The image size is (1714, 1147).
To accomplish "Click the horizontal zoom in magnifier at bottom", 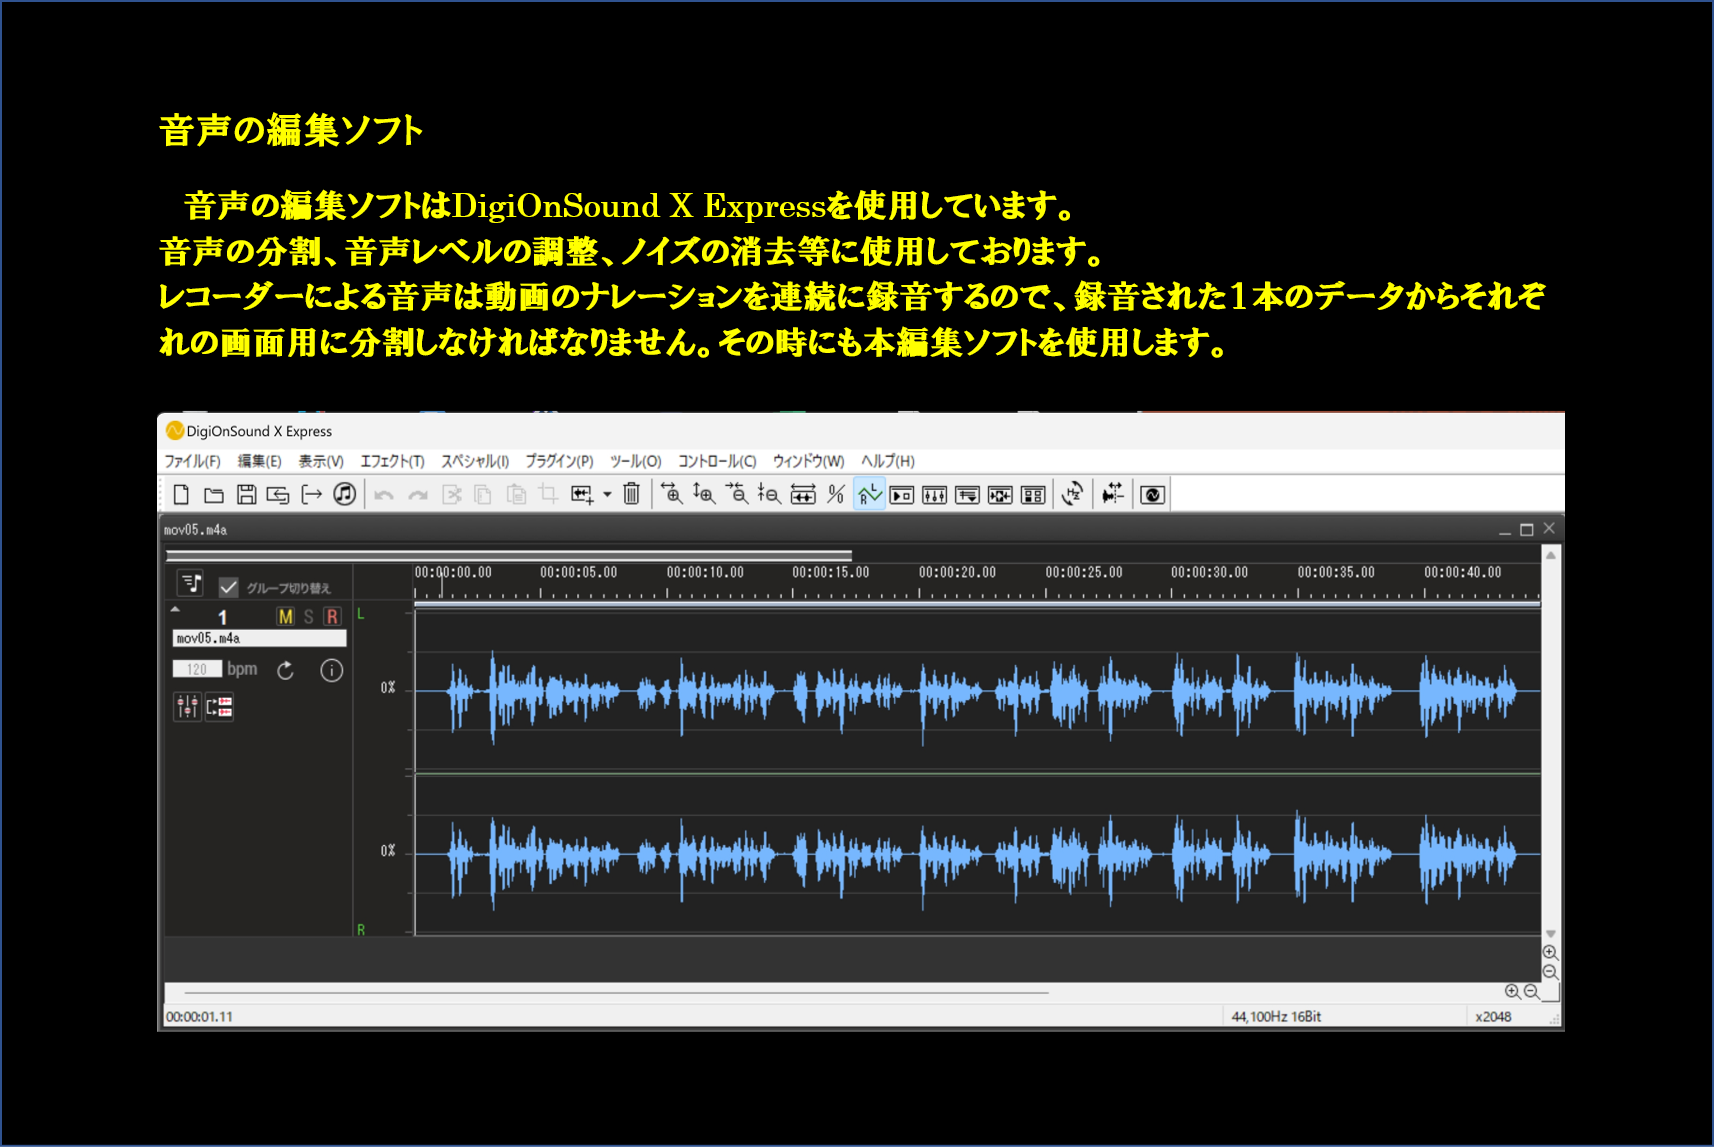I will 1513,991.
